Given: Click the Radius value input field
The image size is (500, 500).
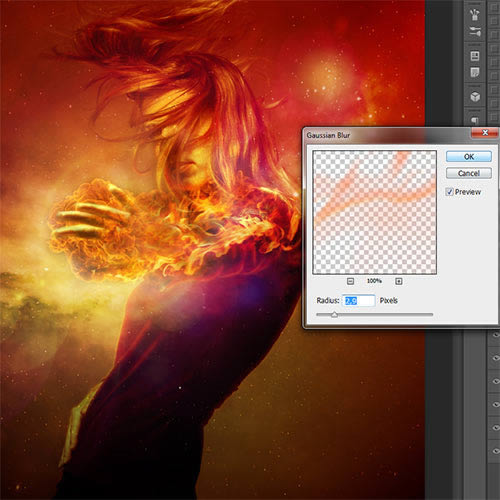Looking at the screenshot, I should tap(358, 301).
